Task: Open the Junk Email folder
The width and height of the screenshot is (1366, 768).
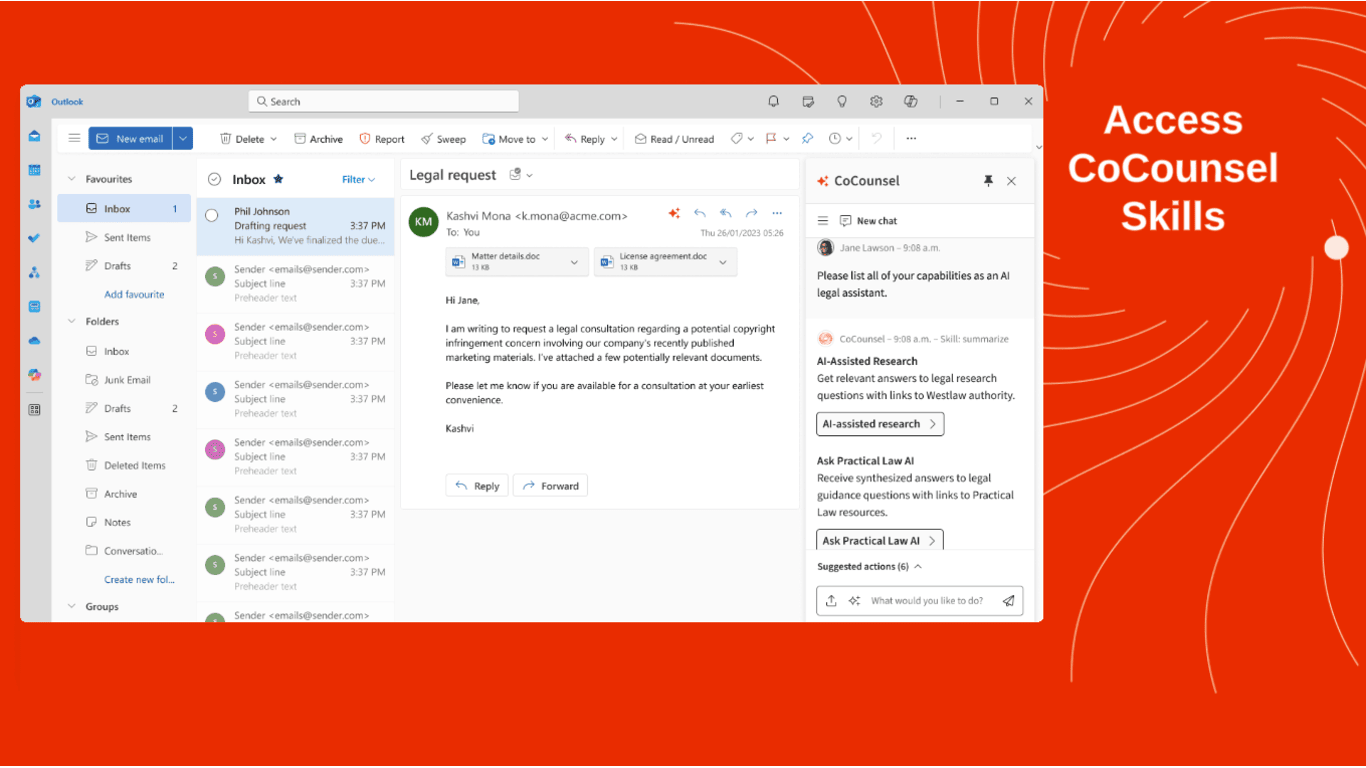Action: tap(118, 380)
